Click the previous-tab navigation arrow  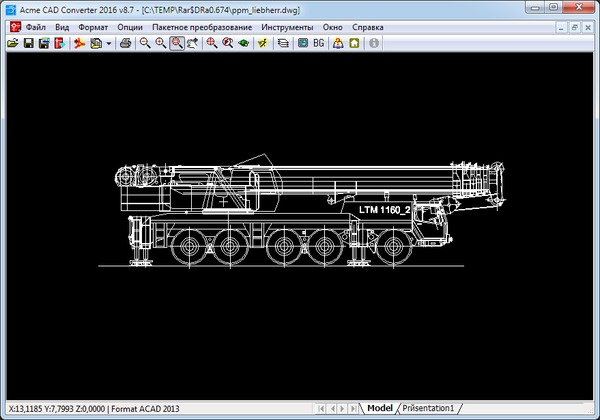coord(332,409)
